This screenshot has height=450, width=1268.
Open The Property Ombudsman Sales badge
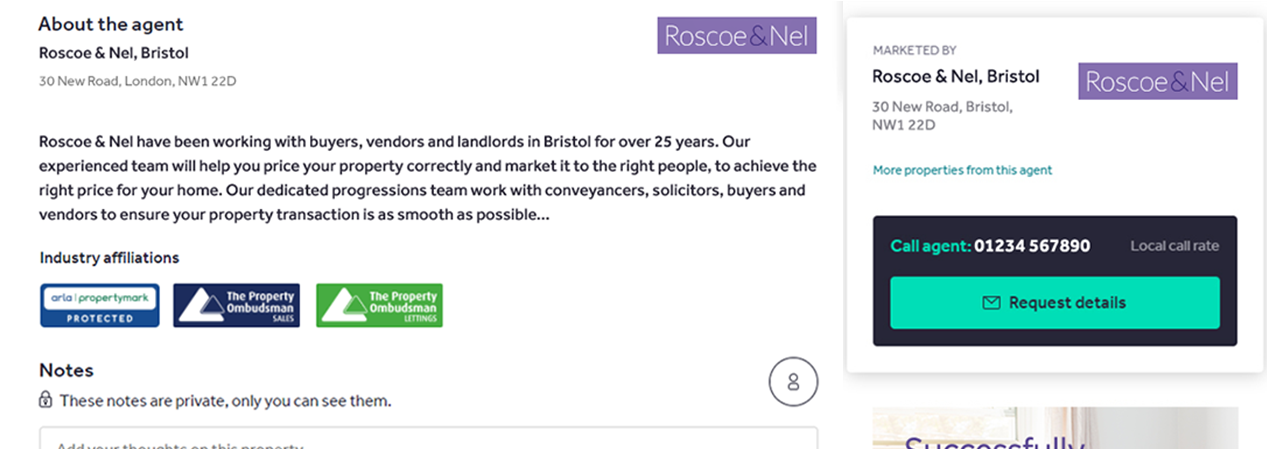236,305
